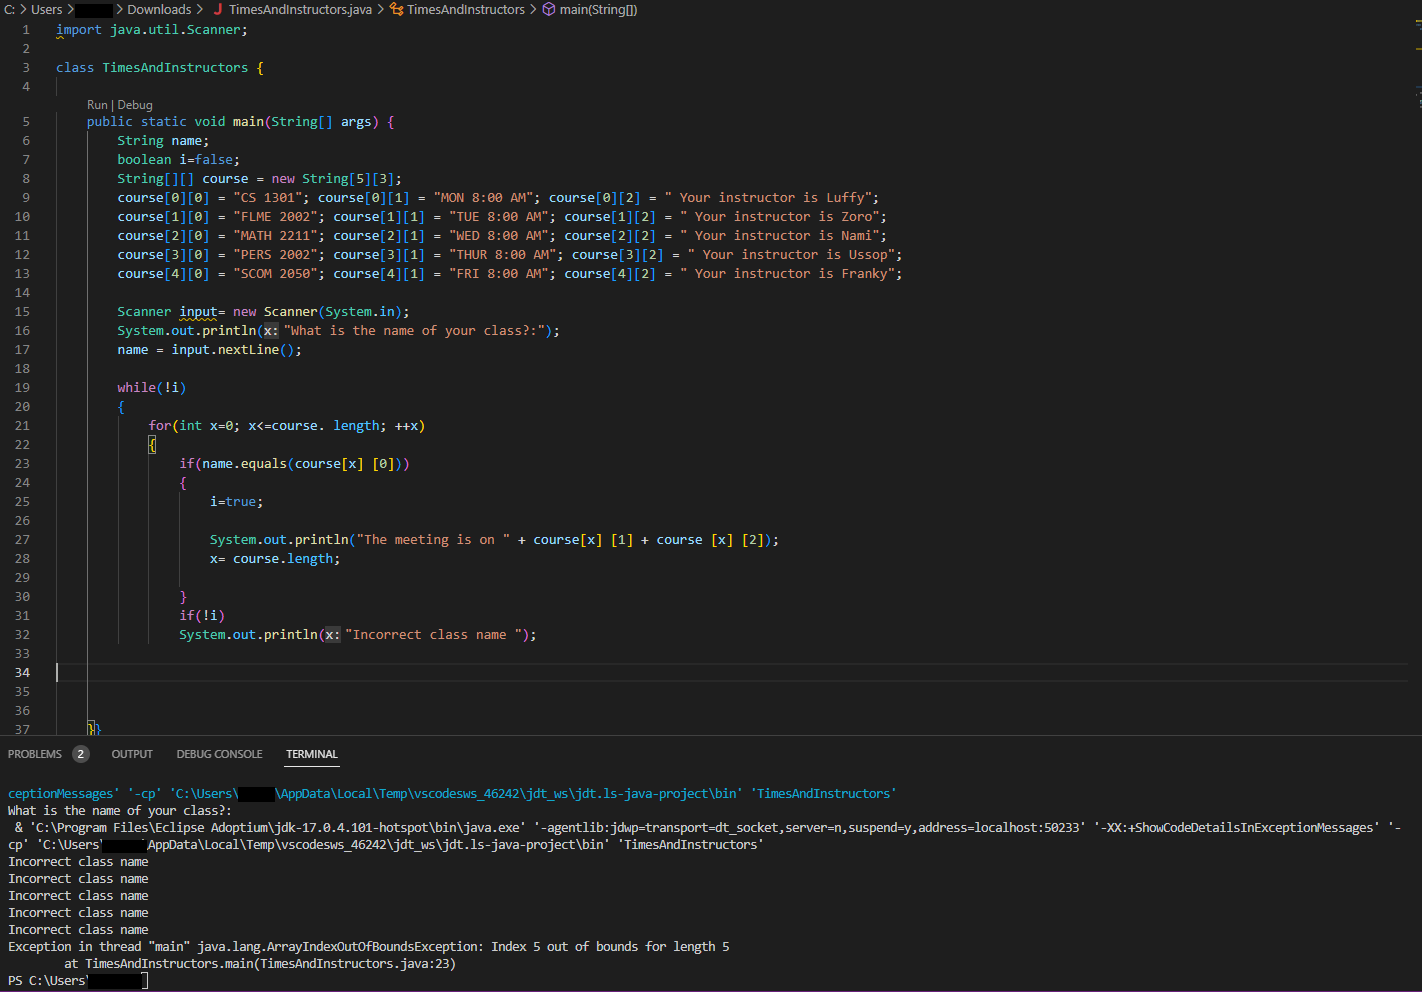Select the TERMINAL tab
Image resolution: width=1422 pixels, height=992 pixels.
pyautogui.click(x=311, y=754)
